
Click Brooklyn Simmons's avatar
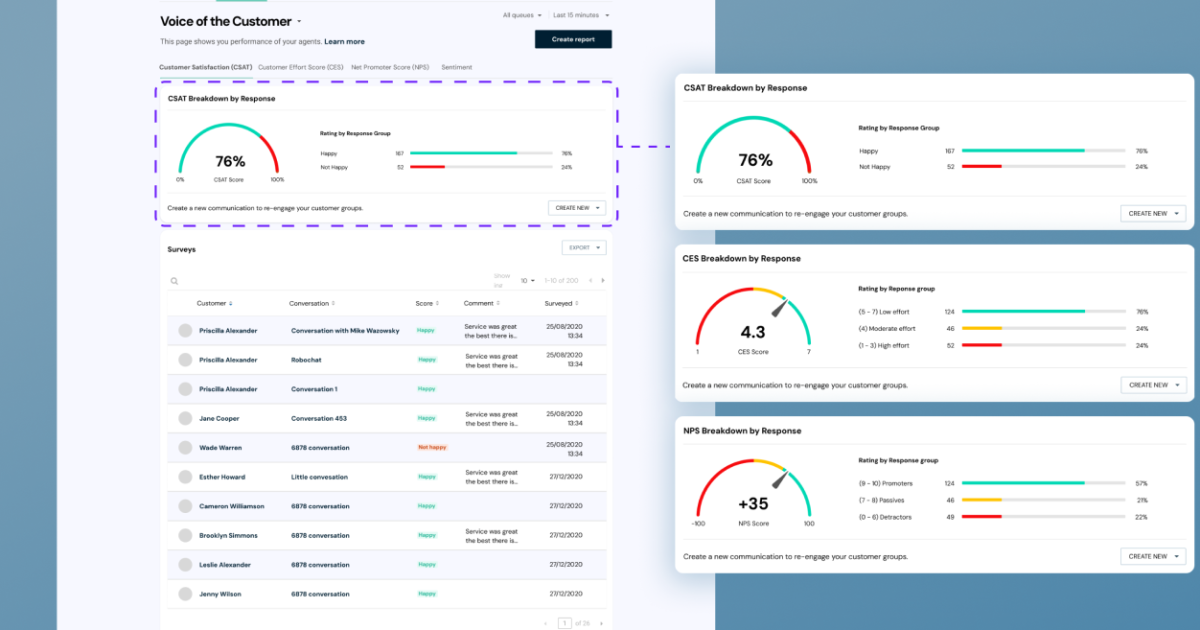[x=185, y=536]
